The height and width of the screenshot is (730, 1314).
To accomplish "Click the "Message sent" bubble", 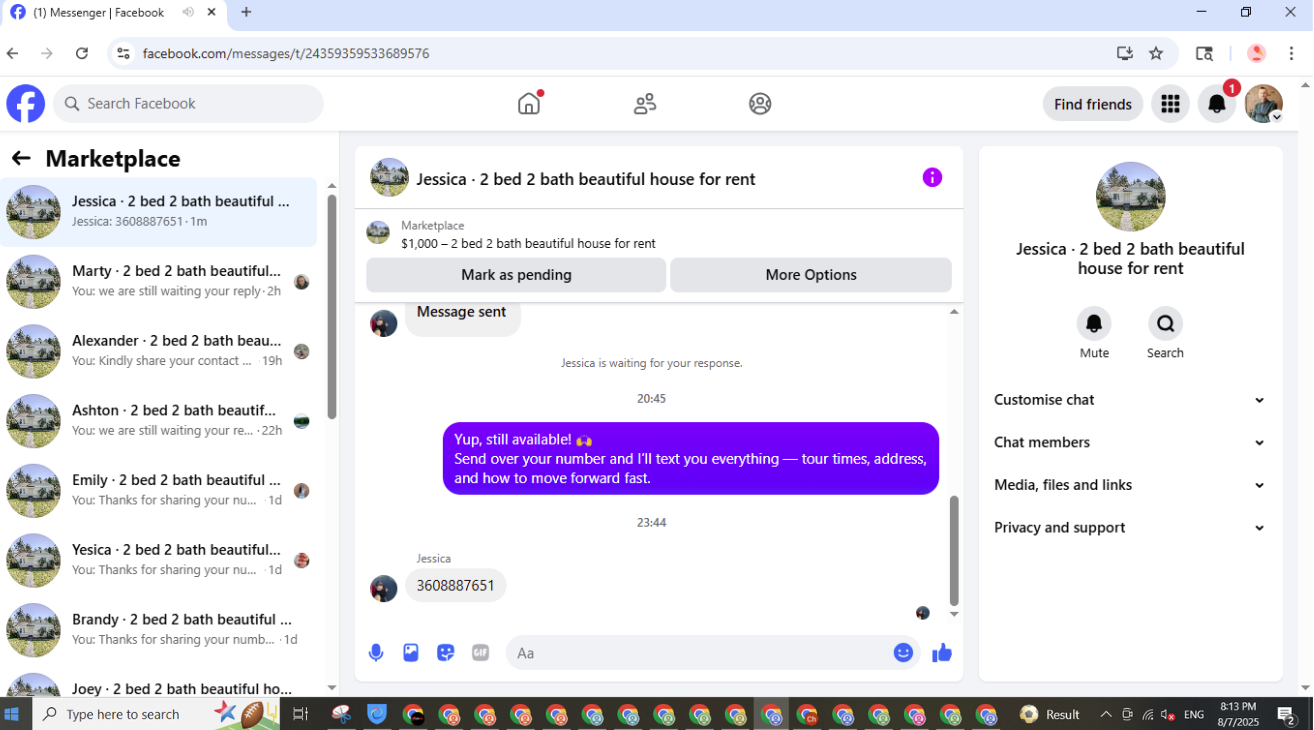I will coord(462,316).
